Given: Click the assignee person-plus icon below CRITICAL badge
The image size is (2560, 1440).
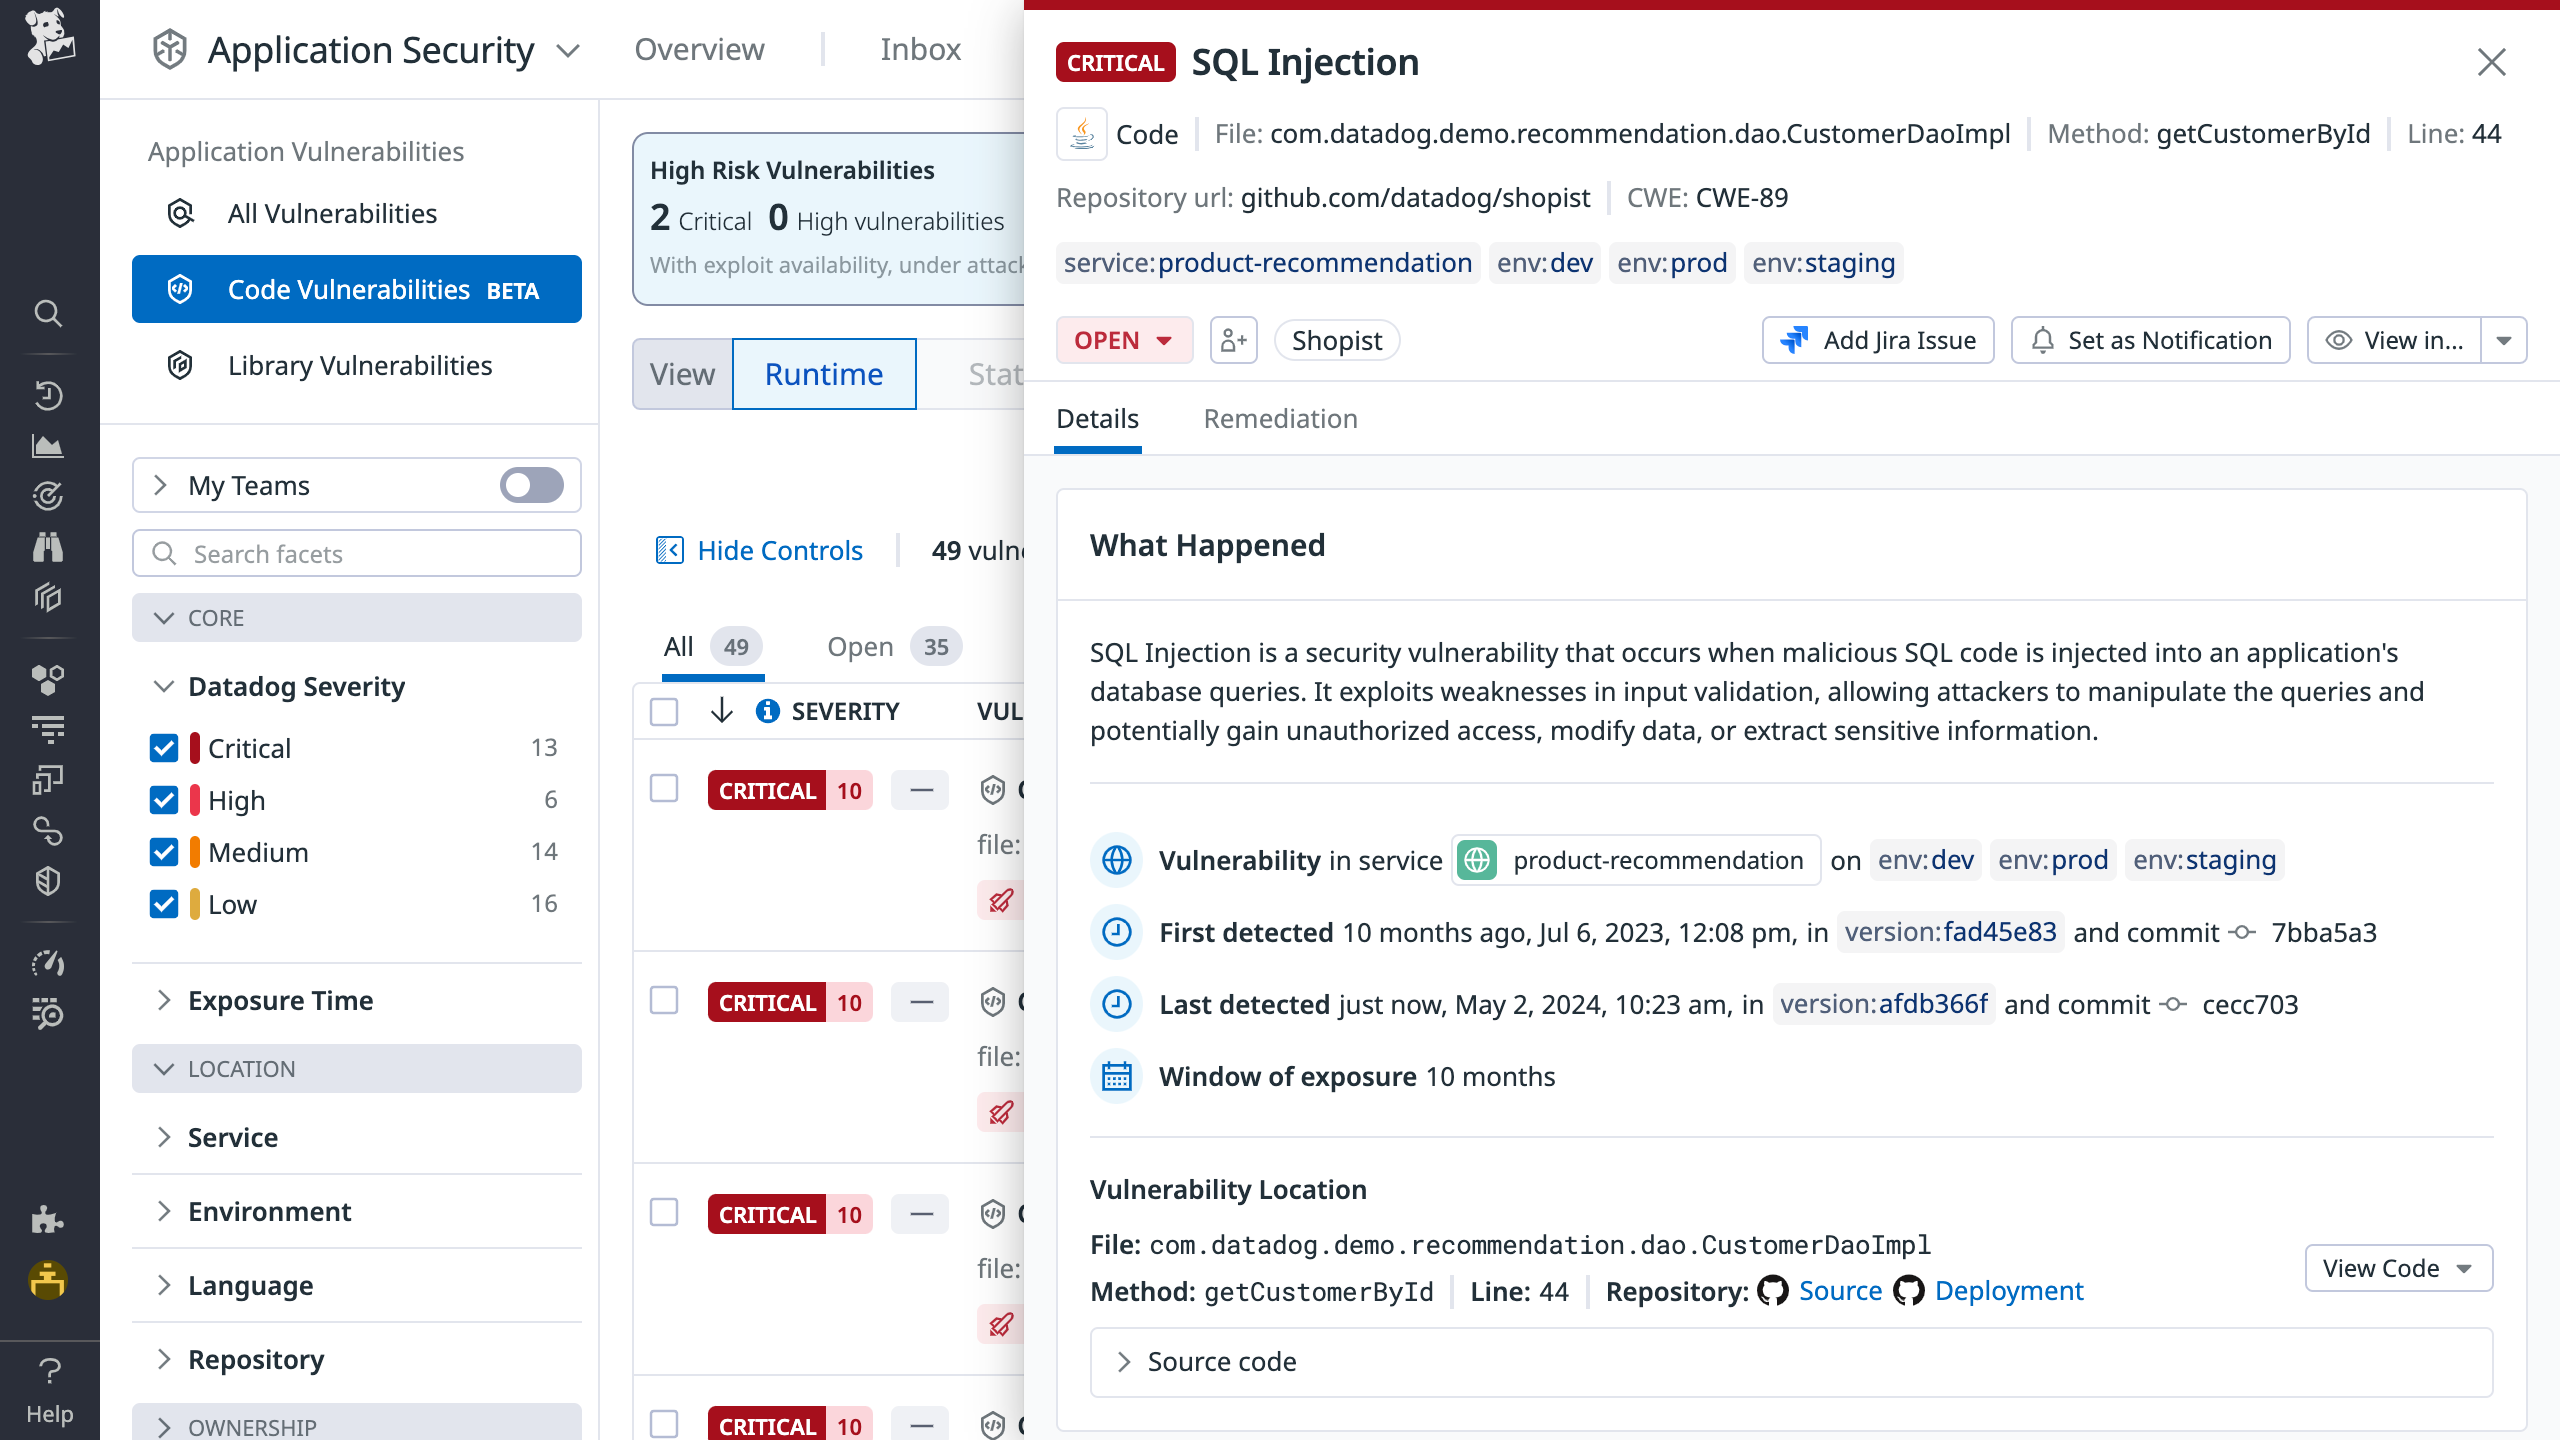Looking at the screenshot, I should tap(1233, 340).
